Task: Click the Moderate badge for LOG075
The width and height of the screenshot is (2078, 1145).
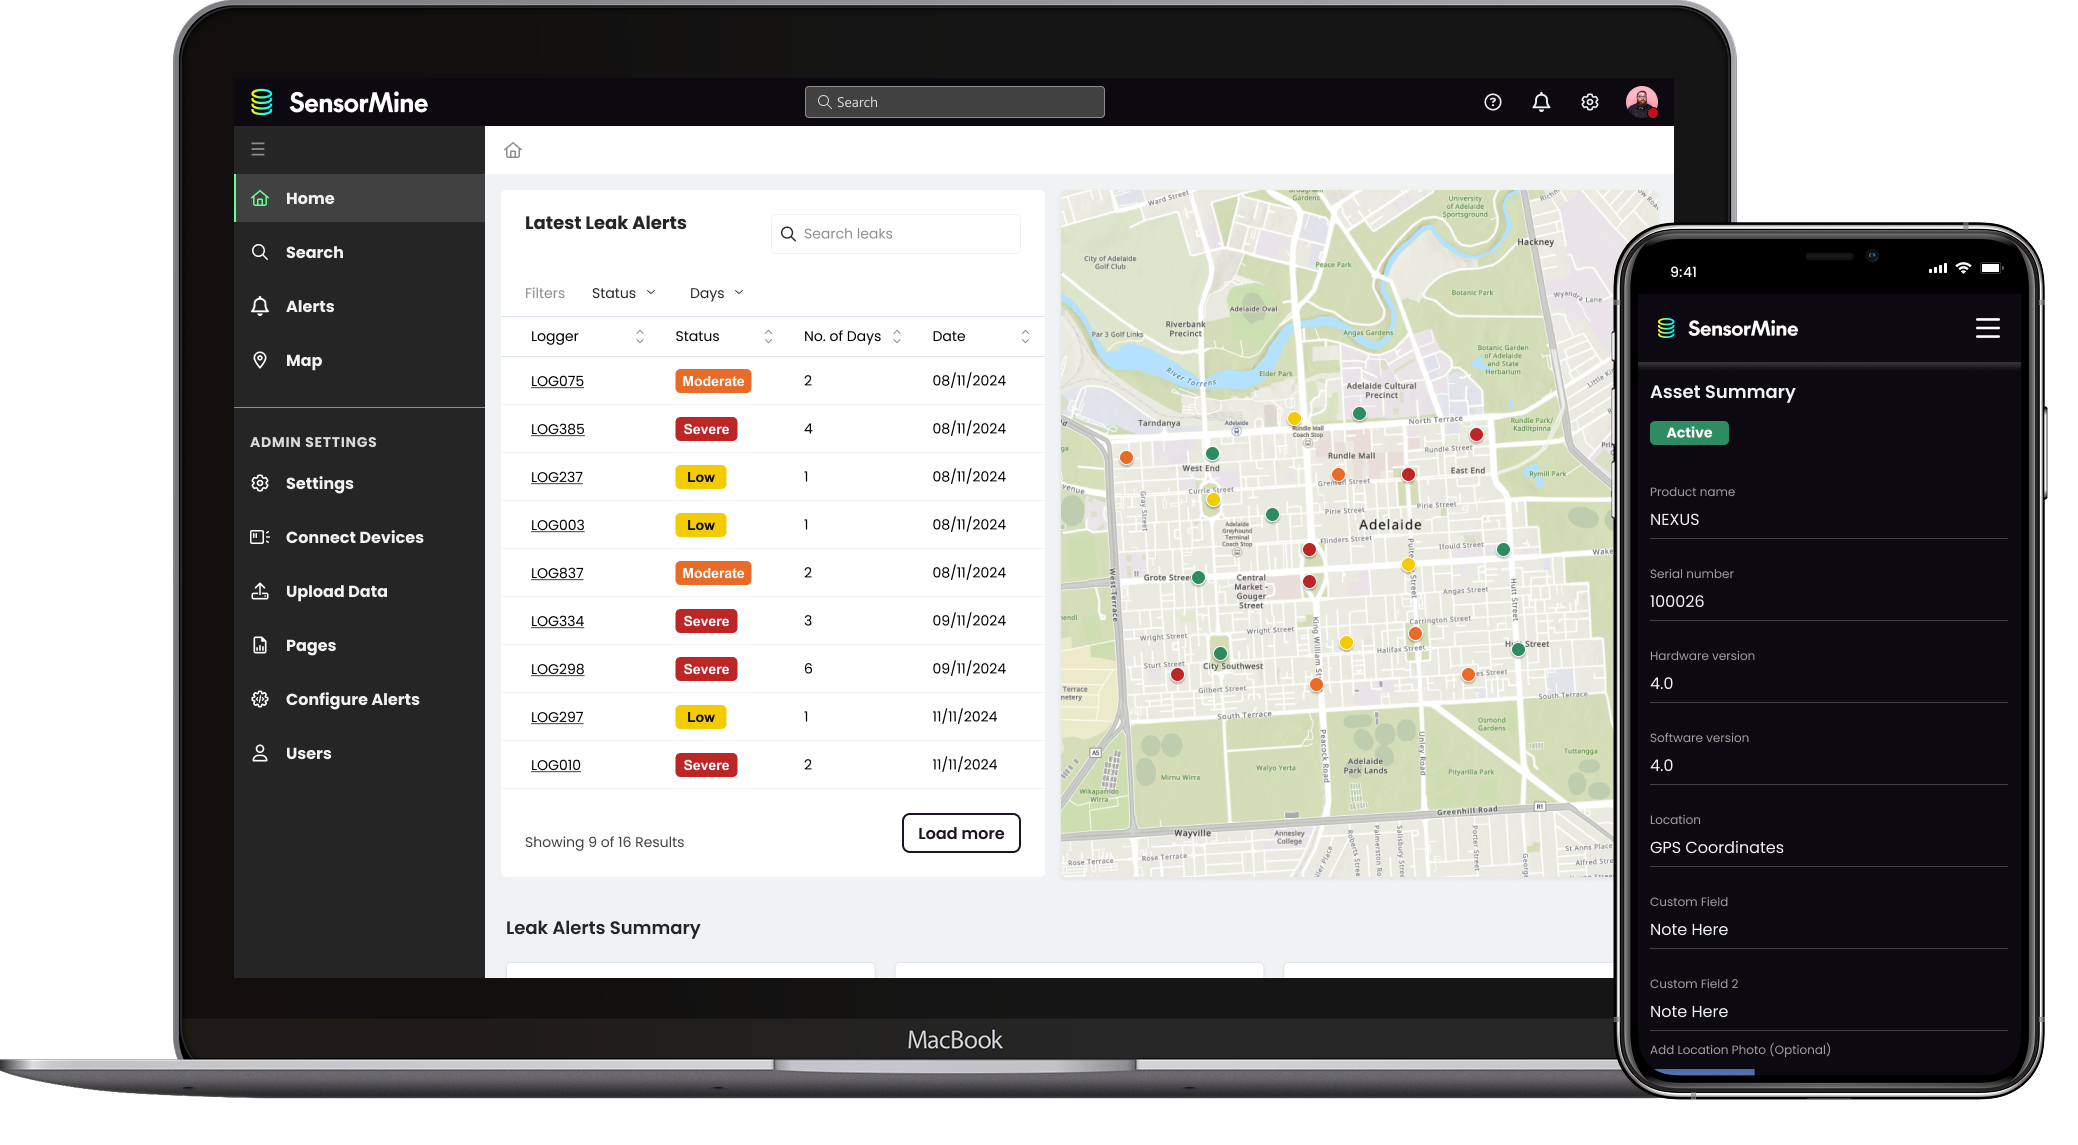Action: point(713,381)
